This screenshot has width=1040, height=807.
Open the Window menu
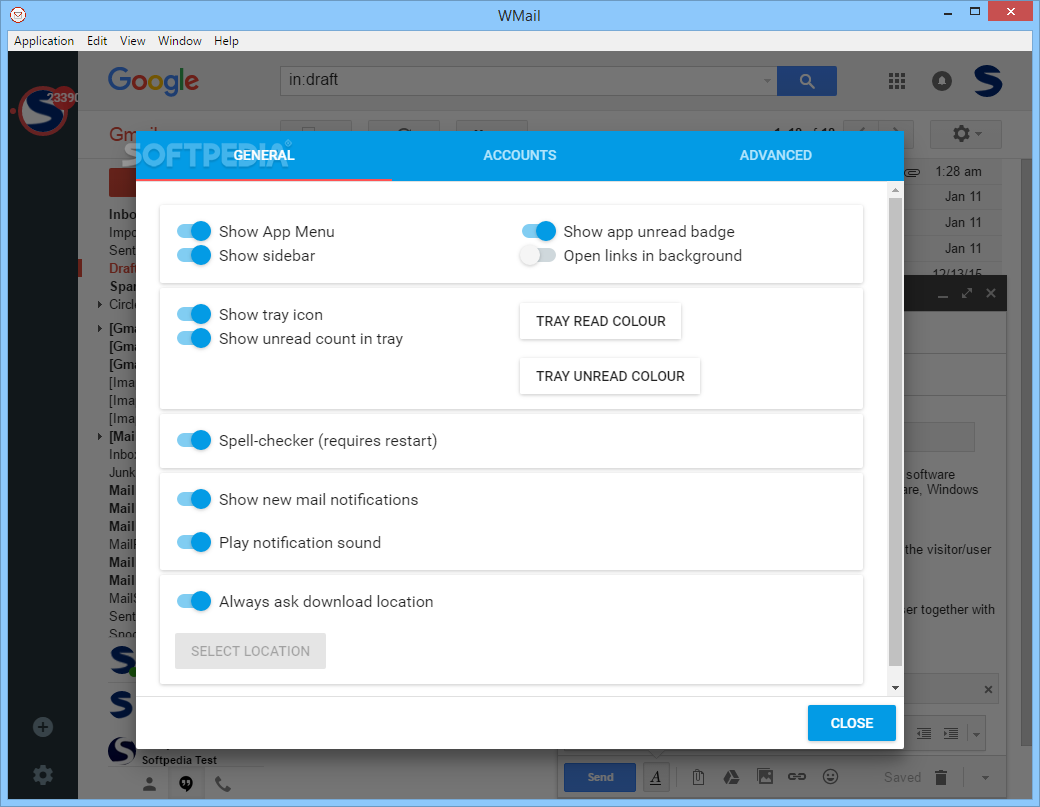[180, 41]
